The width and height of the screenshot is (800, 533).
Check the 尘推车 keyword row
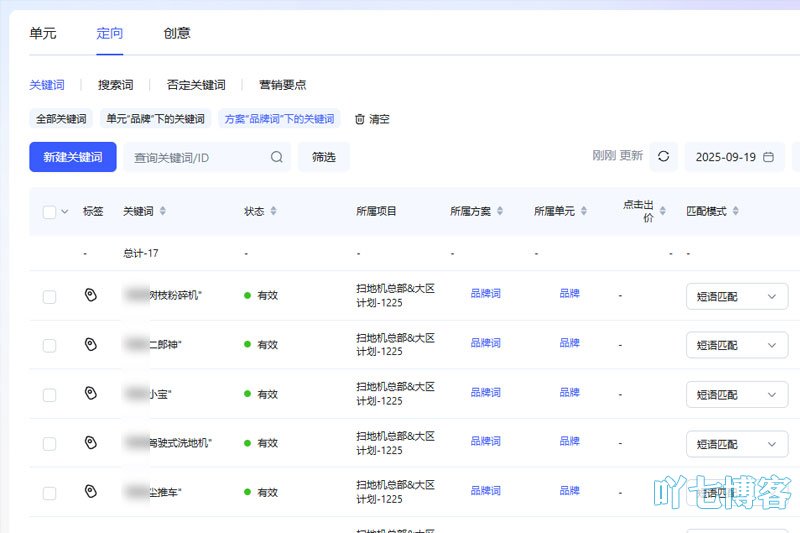click(49, 493)
